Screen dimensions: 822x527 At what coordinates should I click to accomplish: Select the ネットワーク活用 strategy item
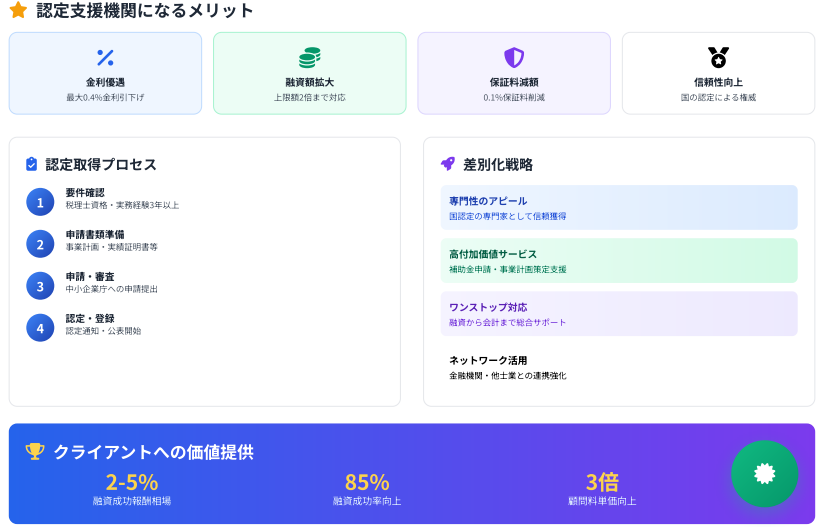(619, 367)
